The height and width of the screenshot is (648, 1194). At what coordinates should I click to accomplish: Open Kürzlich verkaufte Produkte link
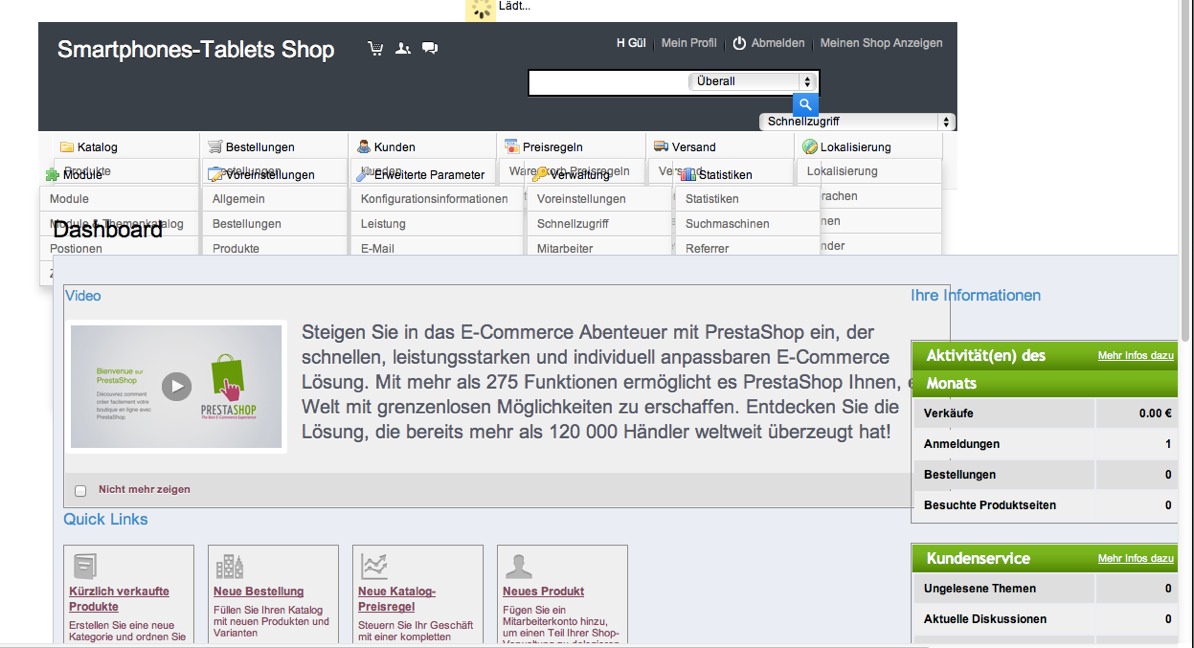coord(119,599)
